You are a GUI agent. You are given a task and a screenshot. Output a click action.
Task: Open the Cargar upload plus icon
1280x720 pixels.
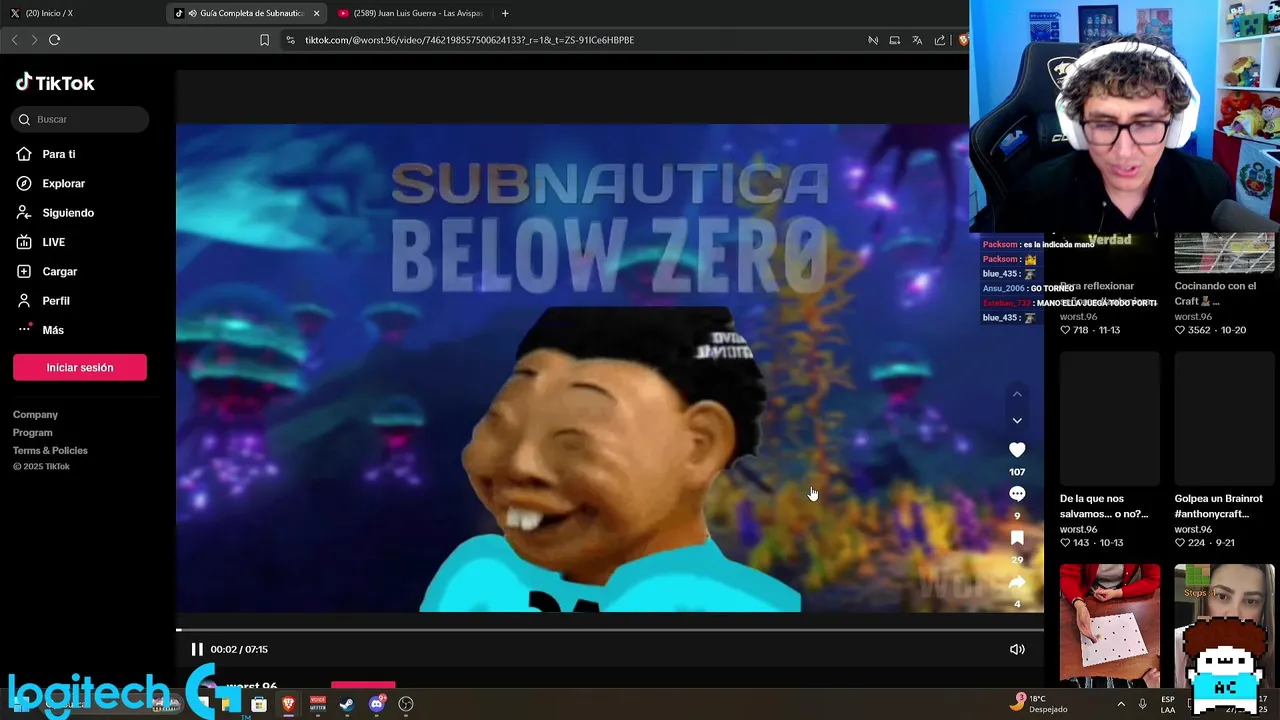[x=24, y=271]
